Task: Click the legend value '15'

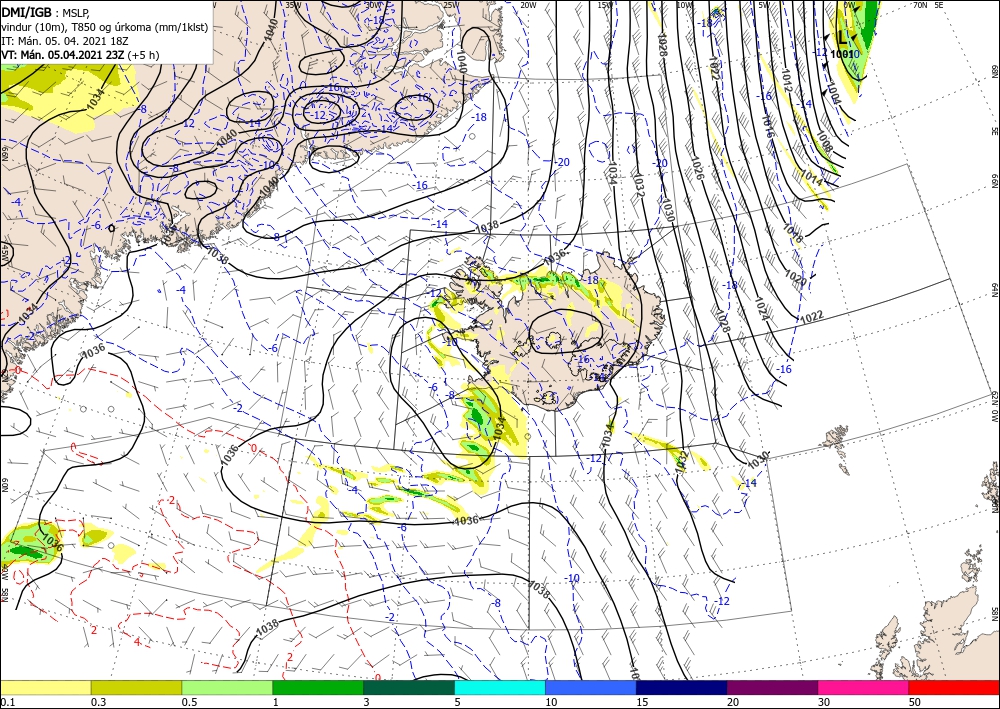Action: pyautogui.click(x=642, y=702)
